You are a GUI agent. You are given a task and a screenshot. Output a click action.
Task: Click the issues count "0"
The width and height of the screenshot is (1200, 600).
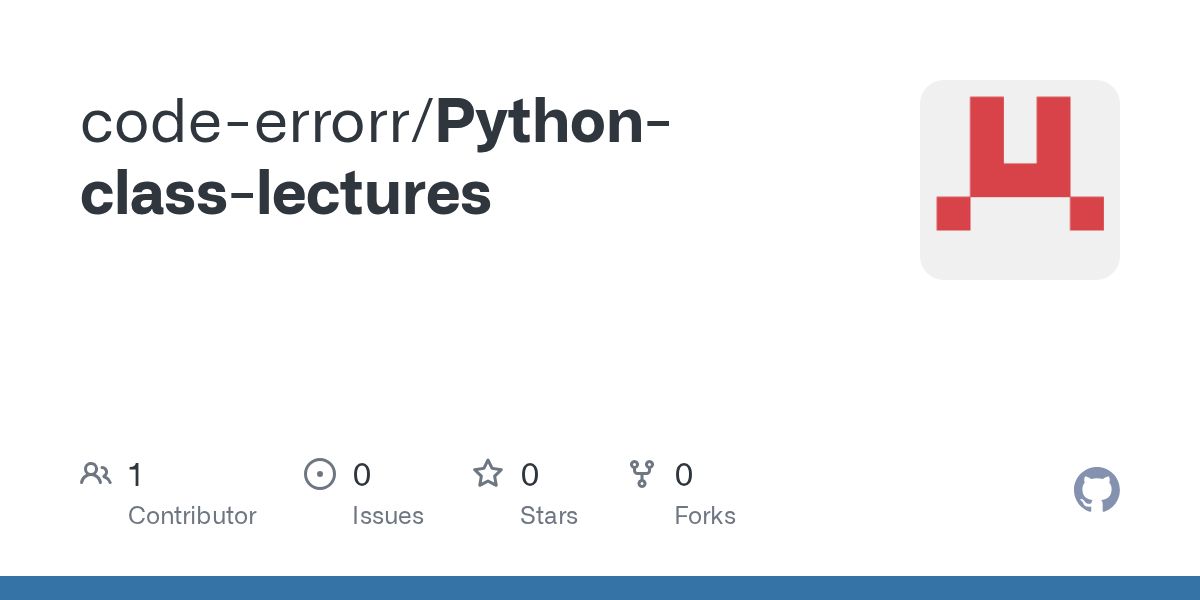pyautogui.click(x=362, y=475)
